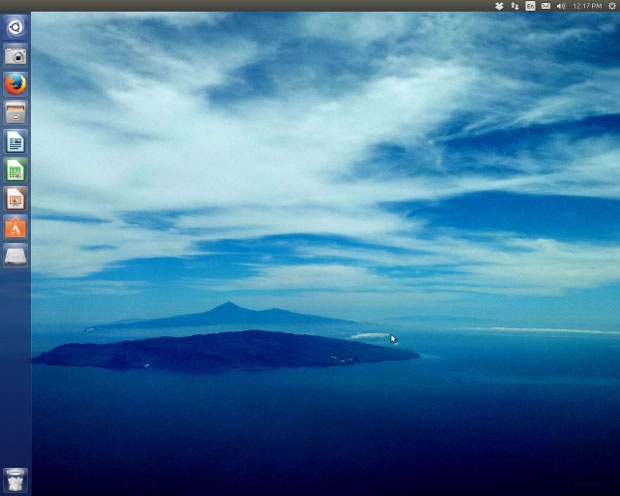Open the mail messaging indicator menu
Viewport: 620px width, 496px height.
pyautogui.click(x=546, y=6)
